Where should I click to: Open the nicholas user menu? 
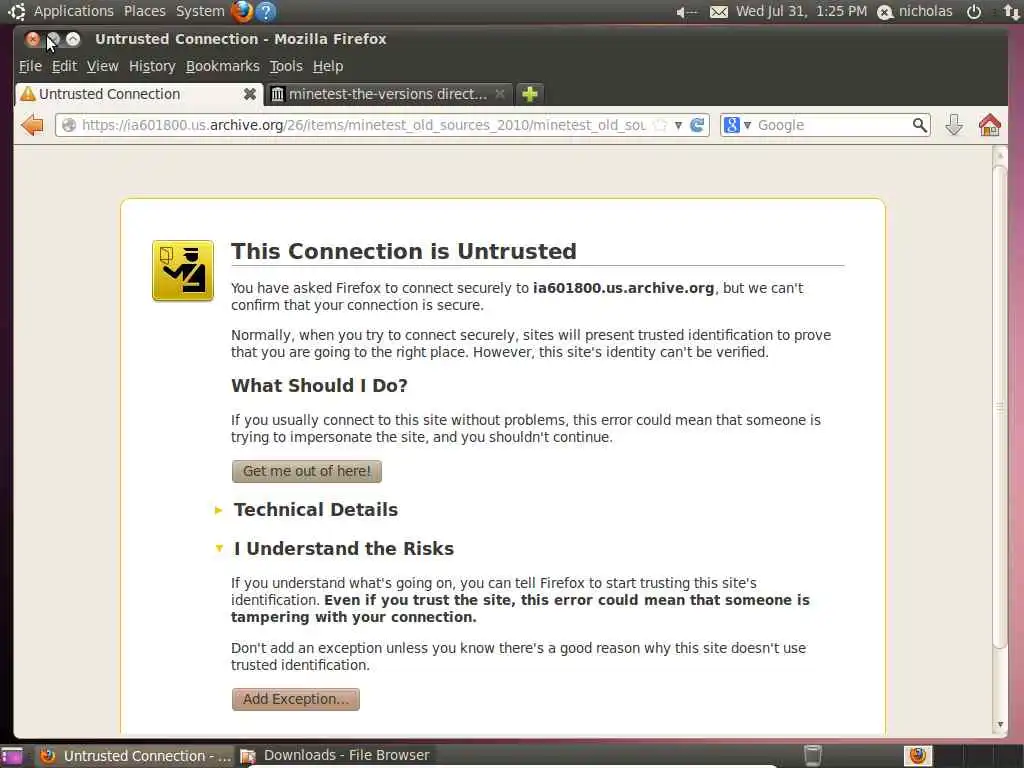coord(916,11)
